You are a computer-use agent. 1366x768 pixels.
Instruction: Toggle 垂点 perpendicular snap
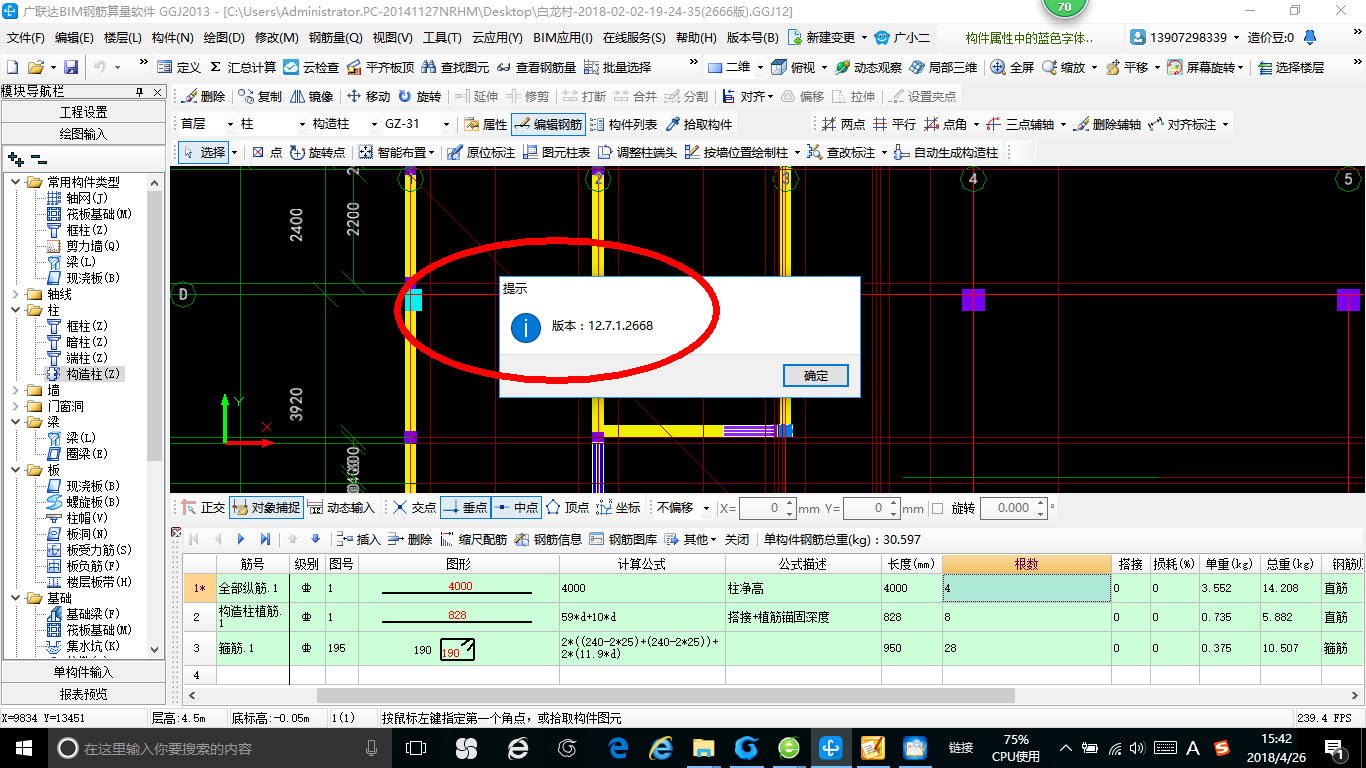(x=465, y=508)
